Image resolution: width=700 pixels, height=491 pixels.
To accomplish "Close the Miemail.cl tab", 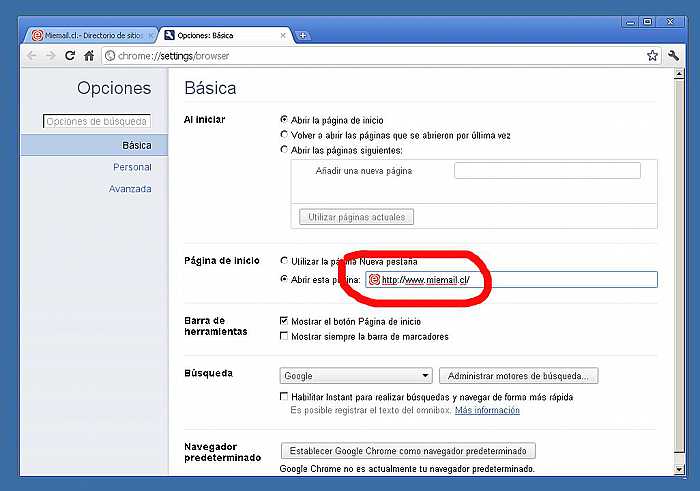I will 150,35.
